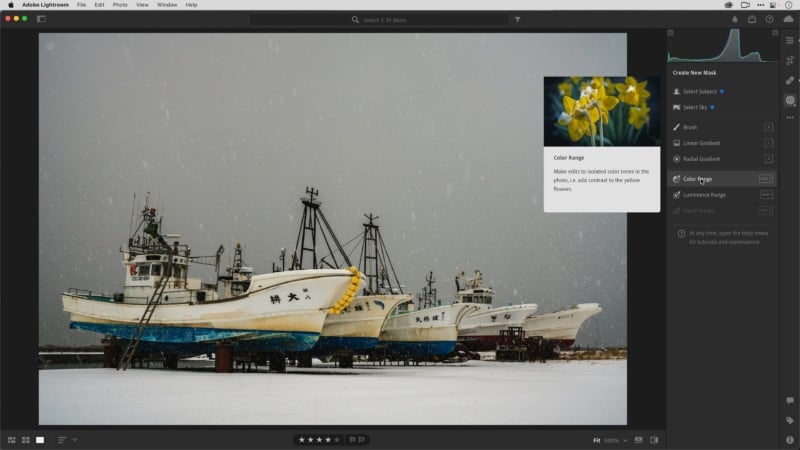Image resolution: width=800 pixels, height=450 pixels.
Task: Click the daffodil Color Range preview
Action: coord(602,112)
